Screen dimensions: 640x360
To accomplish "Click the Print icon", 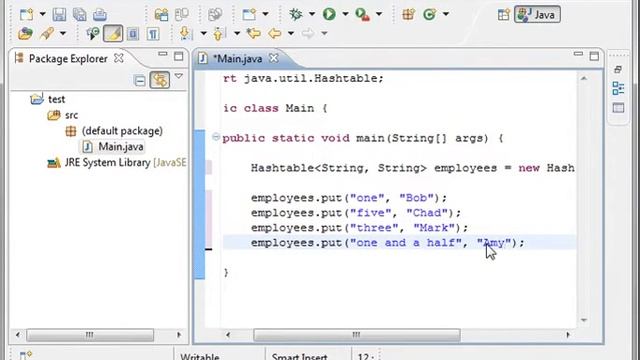I will 100,15.
